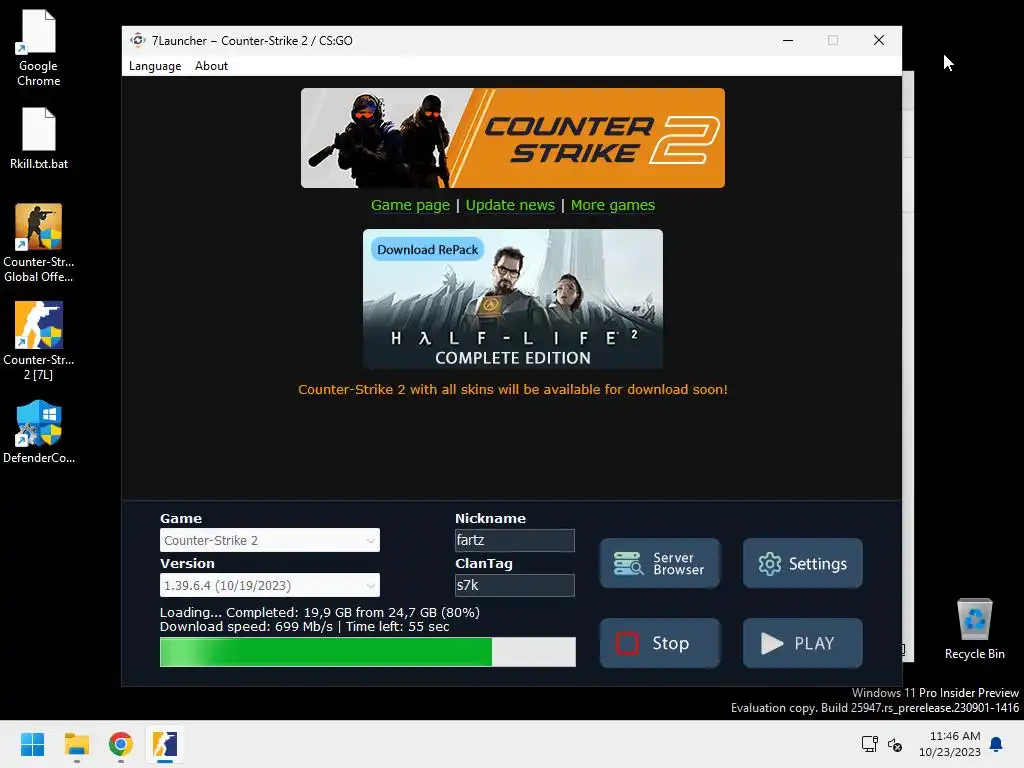Viewport: 1024px width, 768px height.
Task: Open the Game page link
Action: tap(410, 205)
